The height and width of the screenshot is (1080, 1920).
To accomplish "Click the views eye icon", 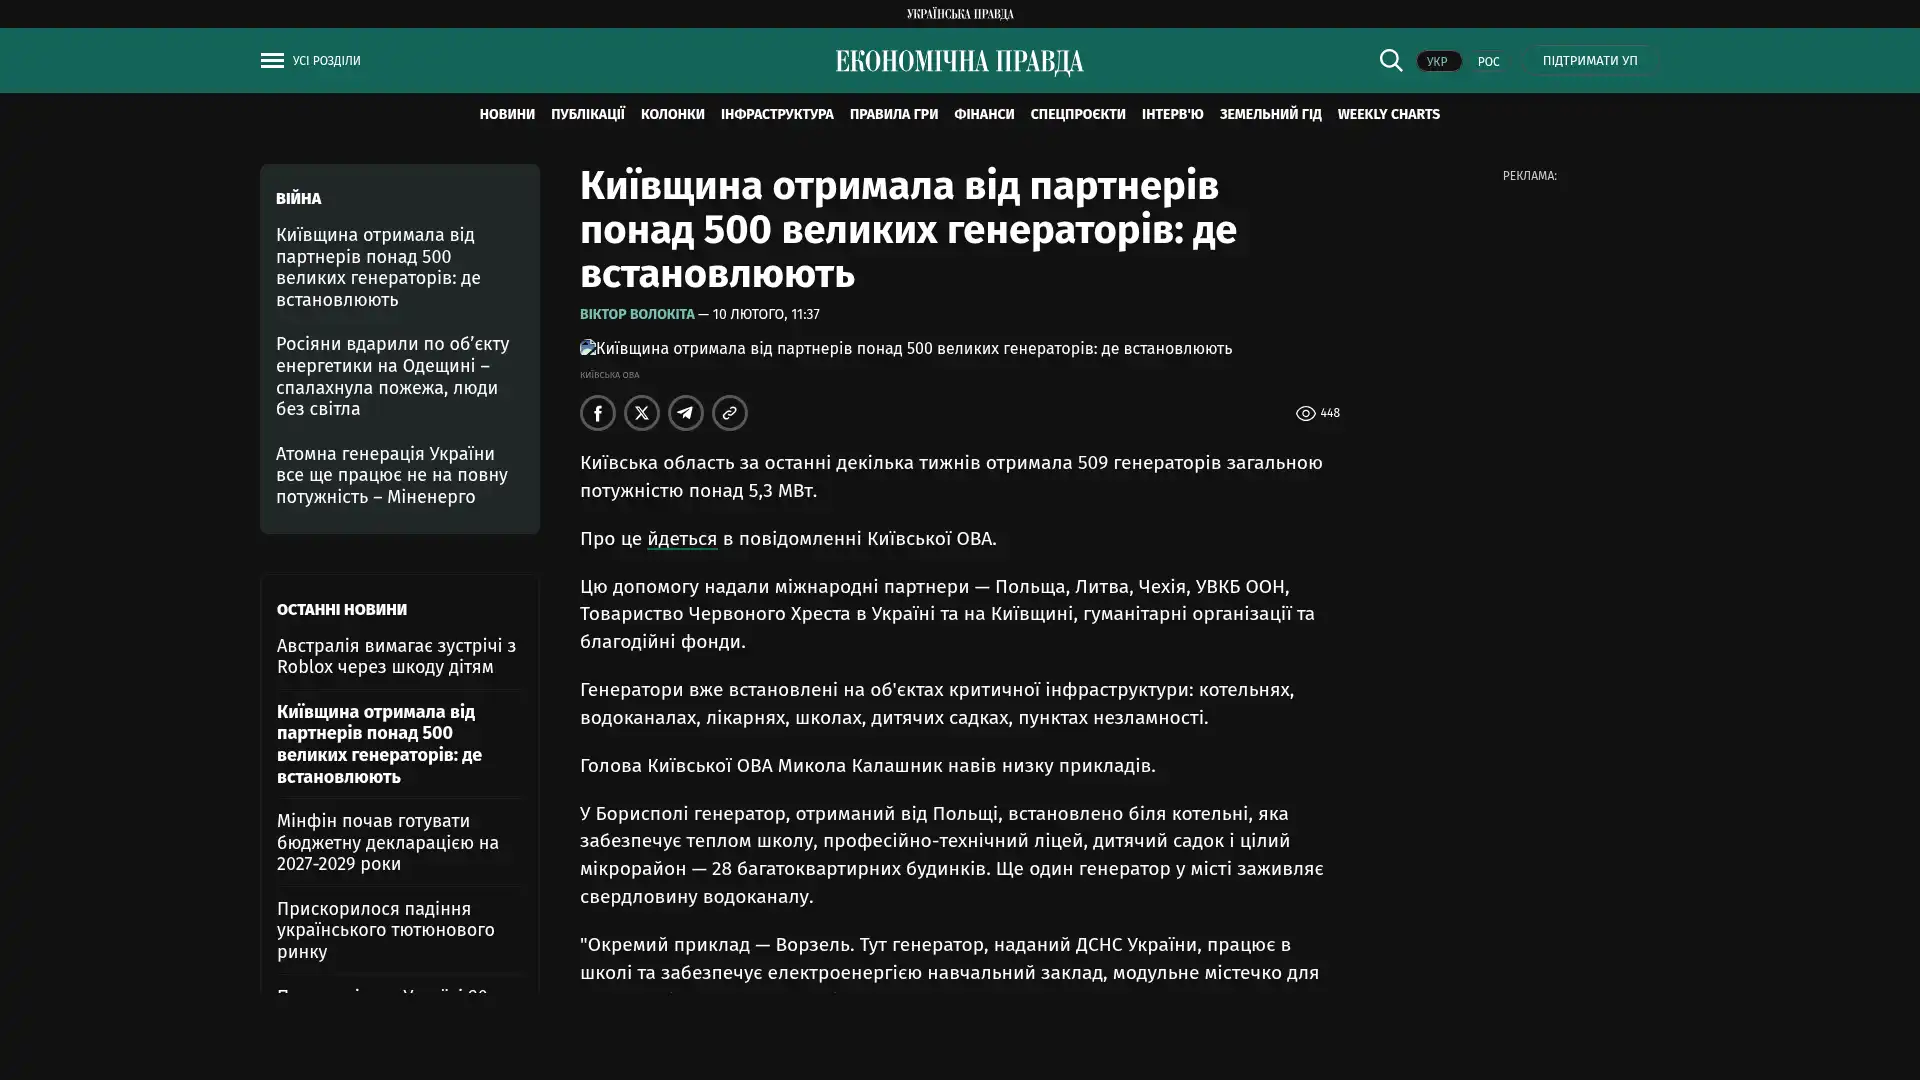I will click(x=1305, y=413).
